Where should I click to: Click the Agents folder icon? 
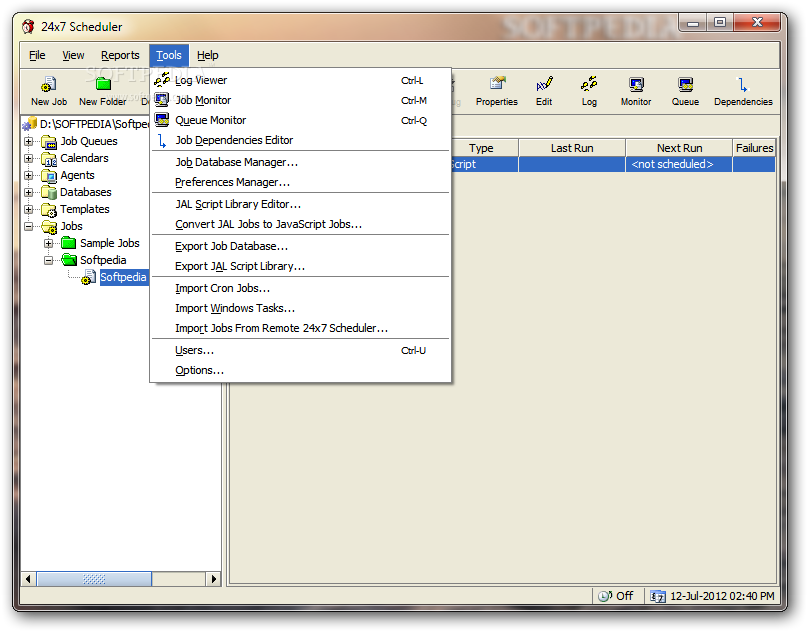[x=49, y=175]
